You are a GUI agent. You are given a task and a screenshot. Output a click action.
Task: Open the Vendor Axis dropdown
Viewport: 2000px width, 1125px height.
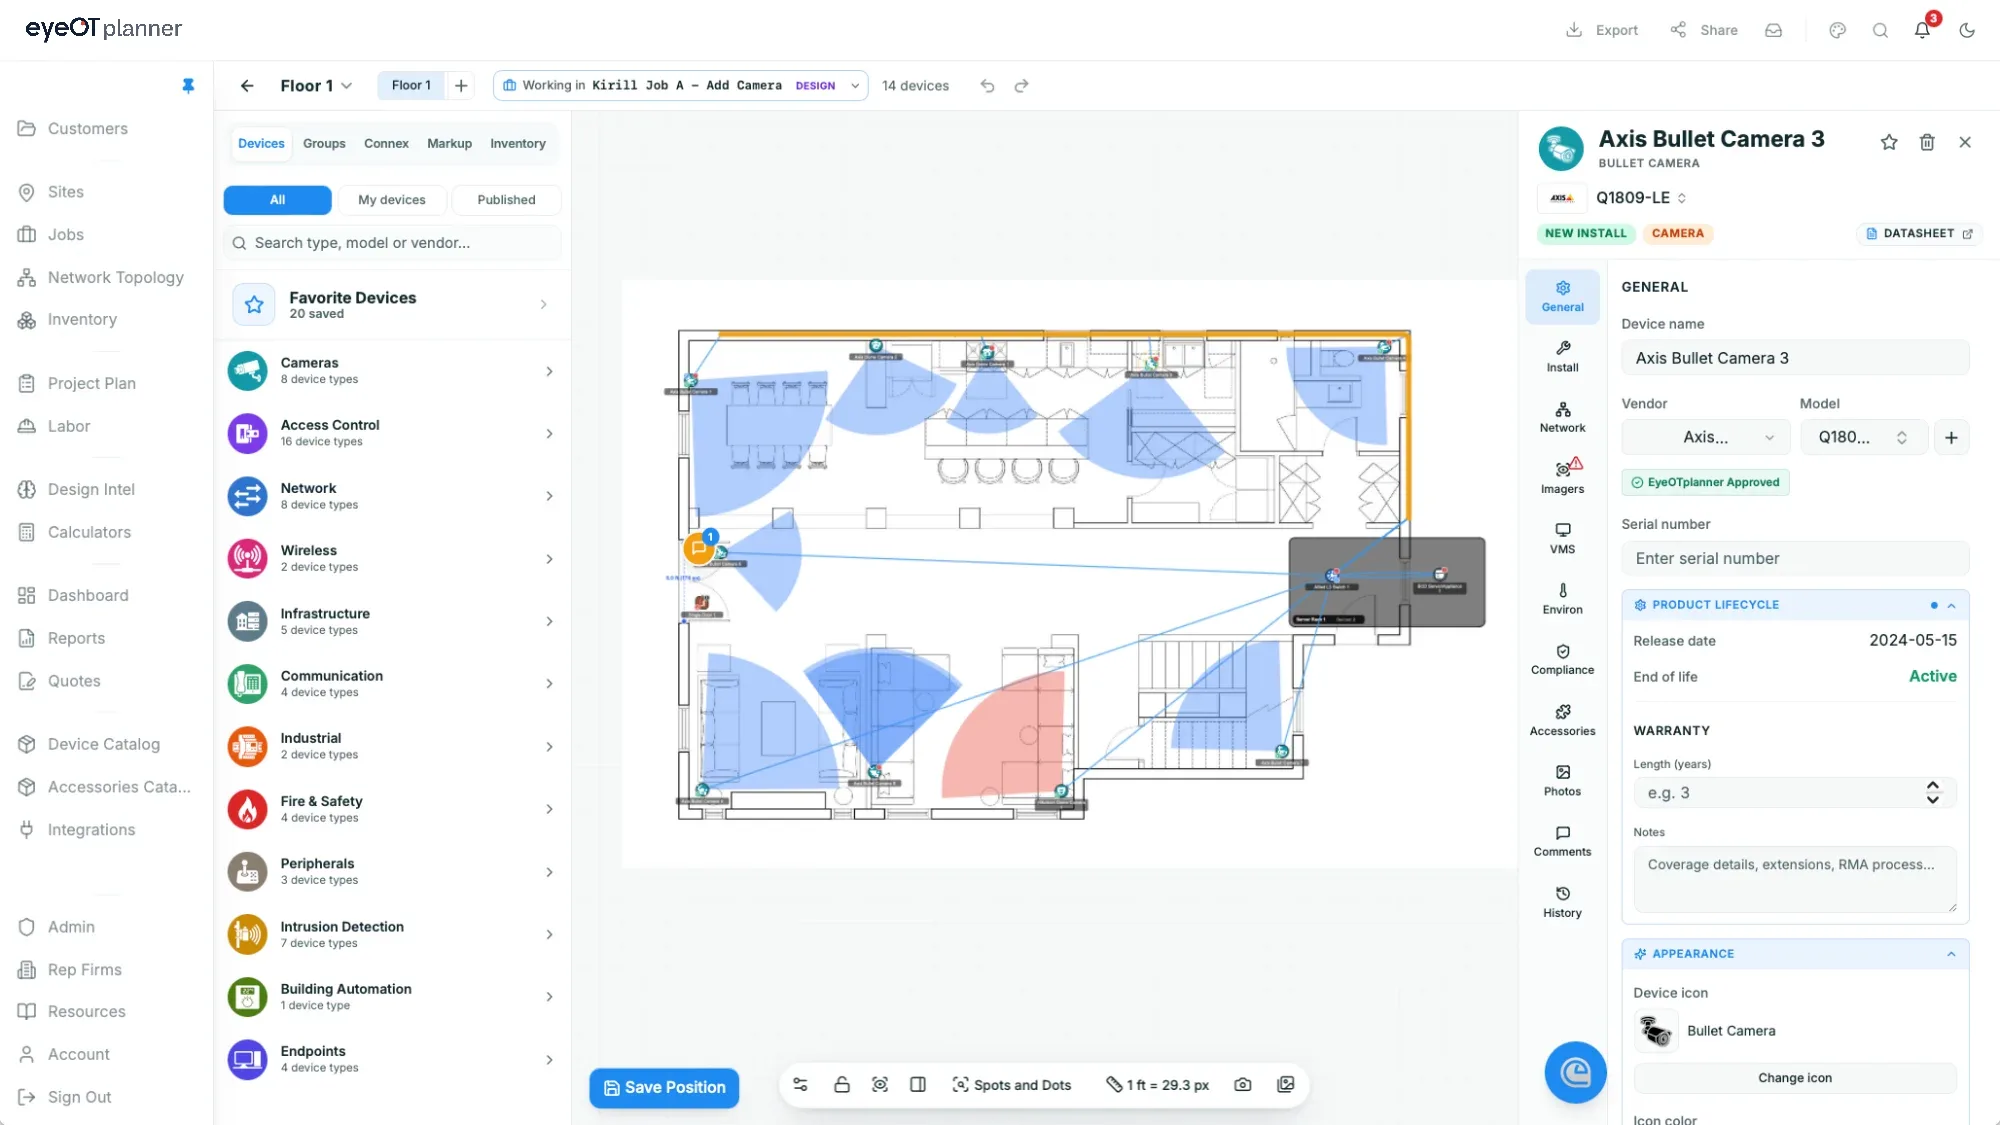click(1705, 437)
